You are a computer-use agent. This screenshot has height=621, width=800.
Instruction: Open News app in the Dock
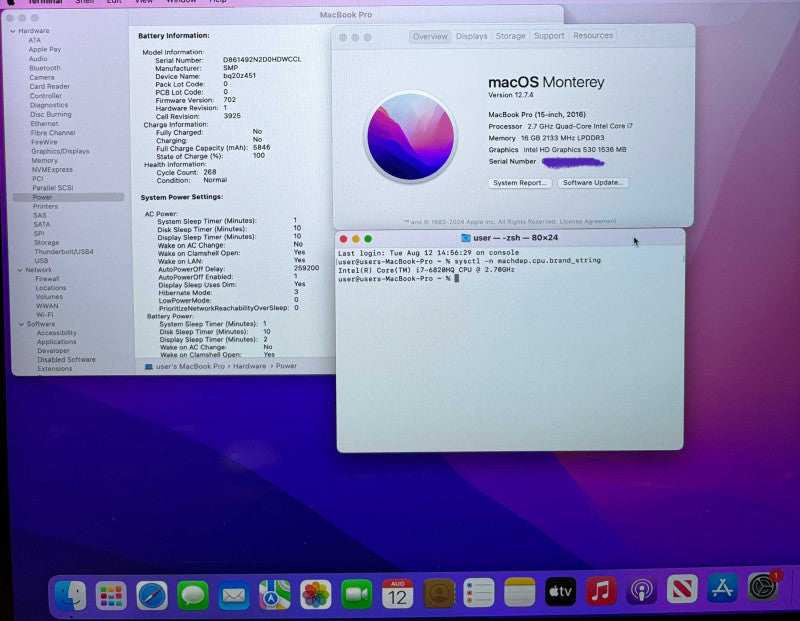[x=682, y=589]
